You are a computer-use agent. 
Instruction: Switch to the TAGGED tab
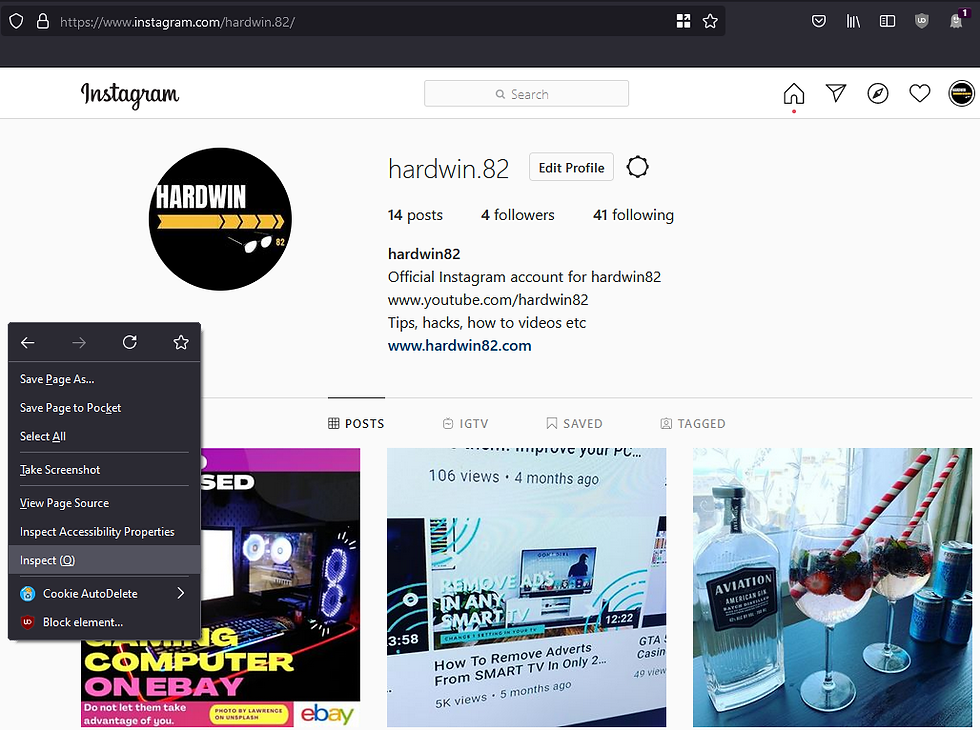[693, 423]
